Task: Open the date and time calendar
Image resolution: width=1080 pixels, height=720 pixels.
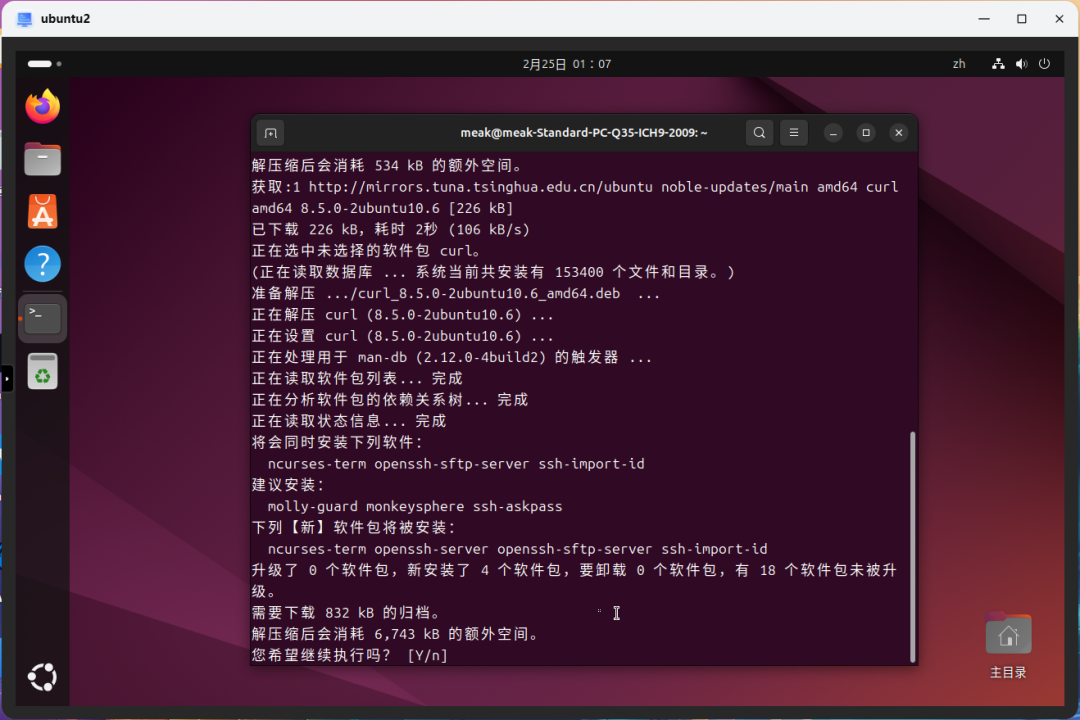Action: (566, 64)
